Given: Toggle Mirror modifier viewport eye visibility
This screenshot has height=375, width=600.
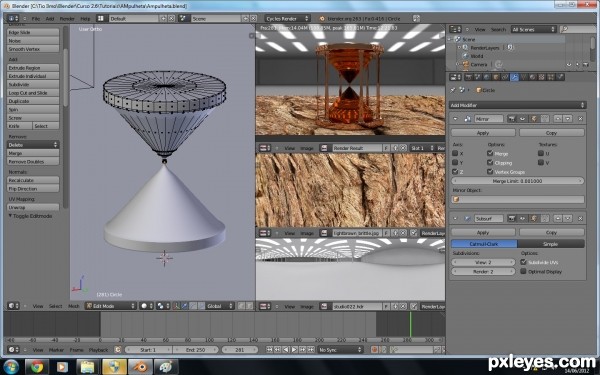Looking at the screenshot, I should click(x=522, y=119).
